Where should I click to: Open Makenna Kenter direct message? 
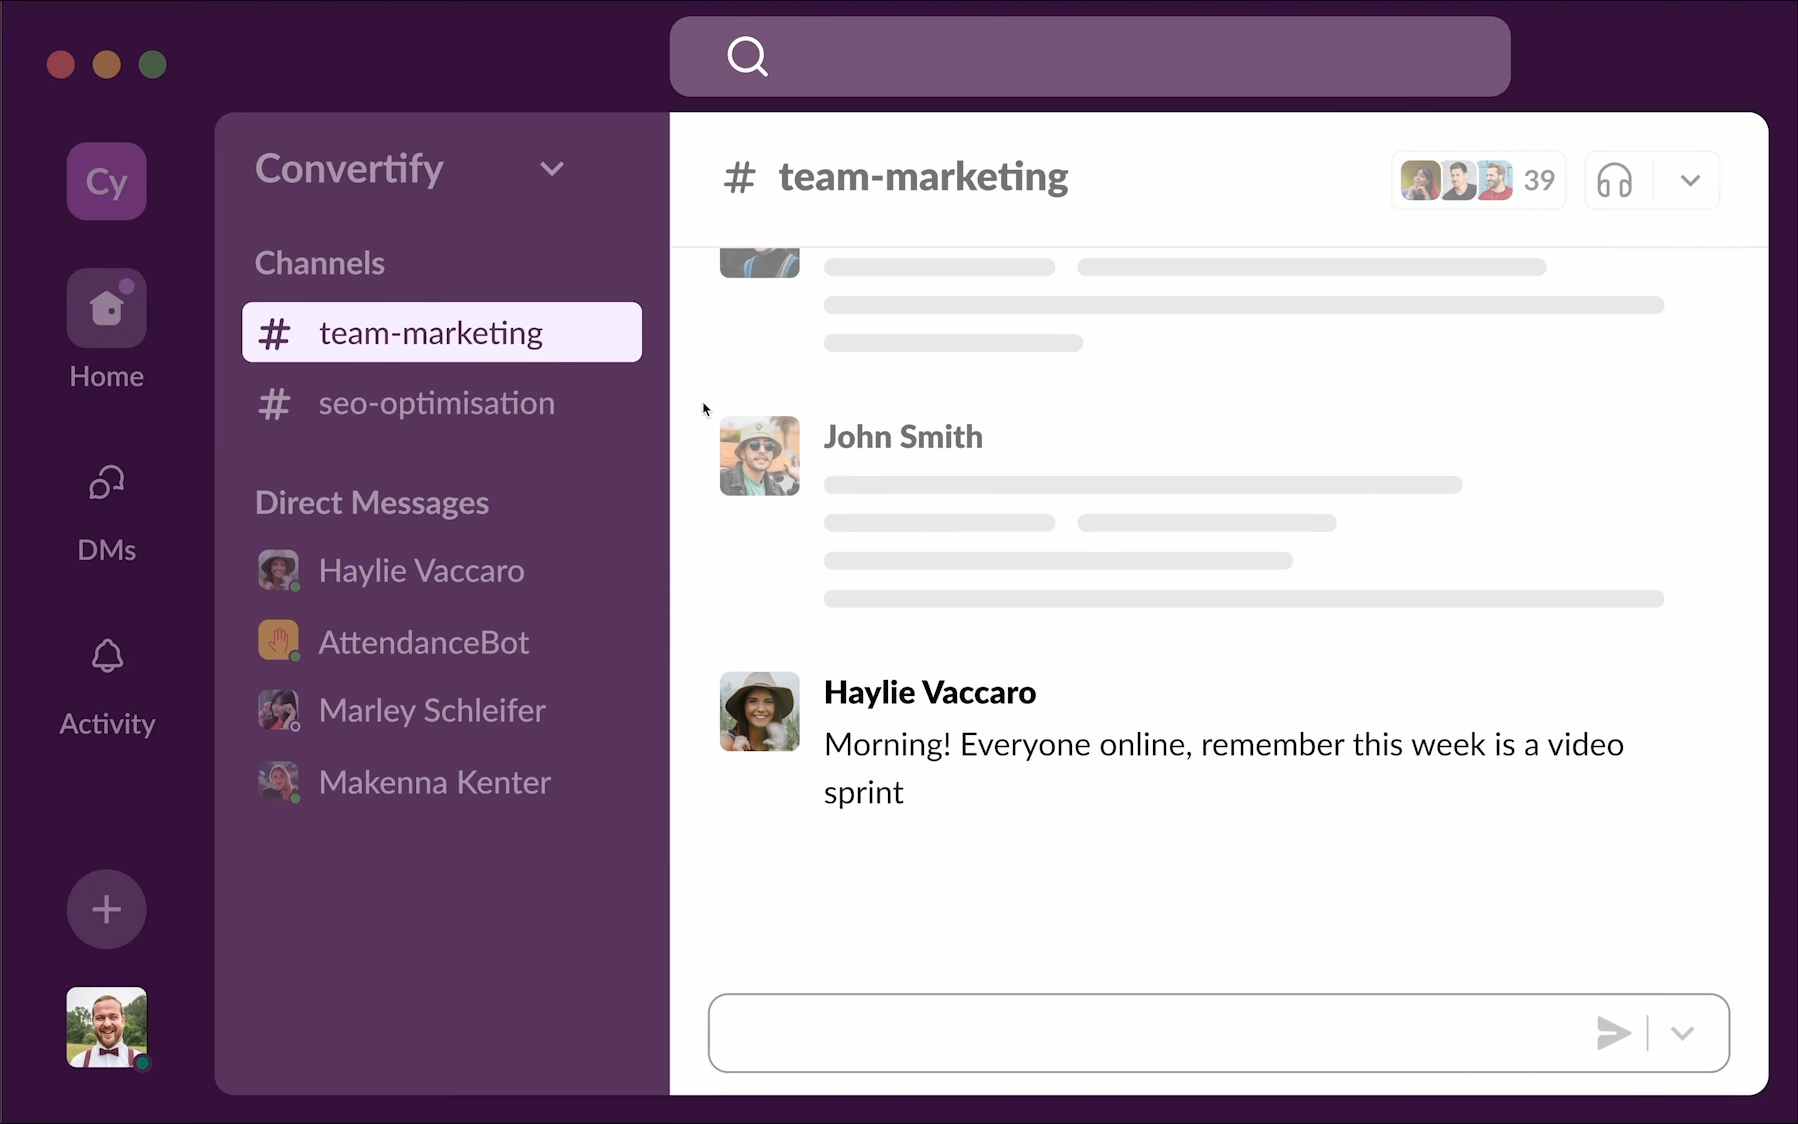point(434,782)
